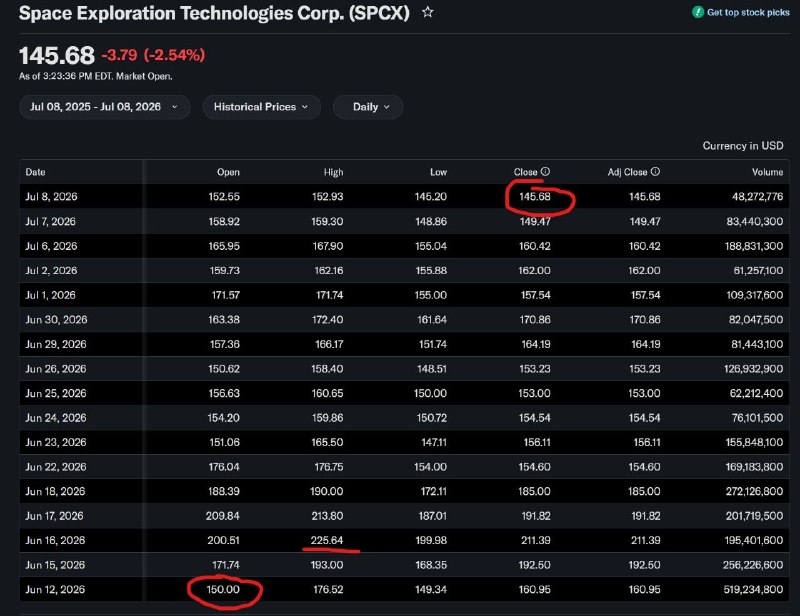Click the Close column info icon
Viewport: 800px width, 616px height.
545,171
